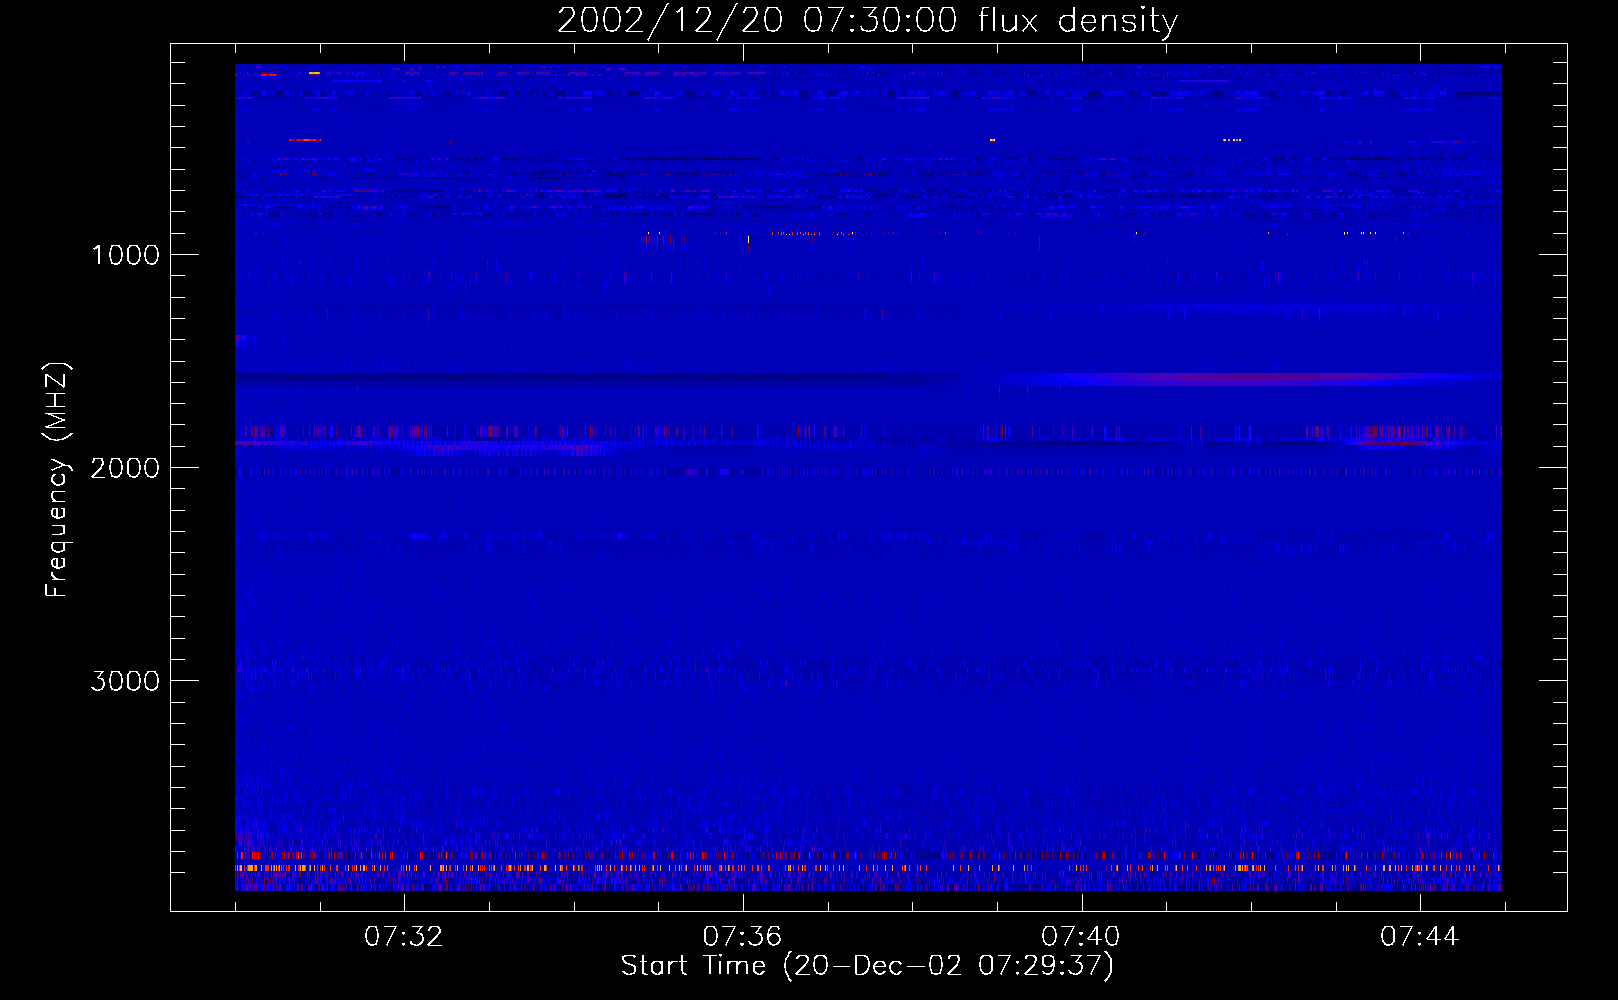Click the 1000 frequency axis label
Viewport: 1618px width, 1000px height.
coord(125,255)
